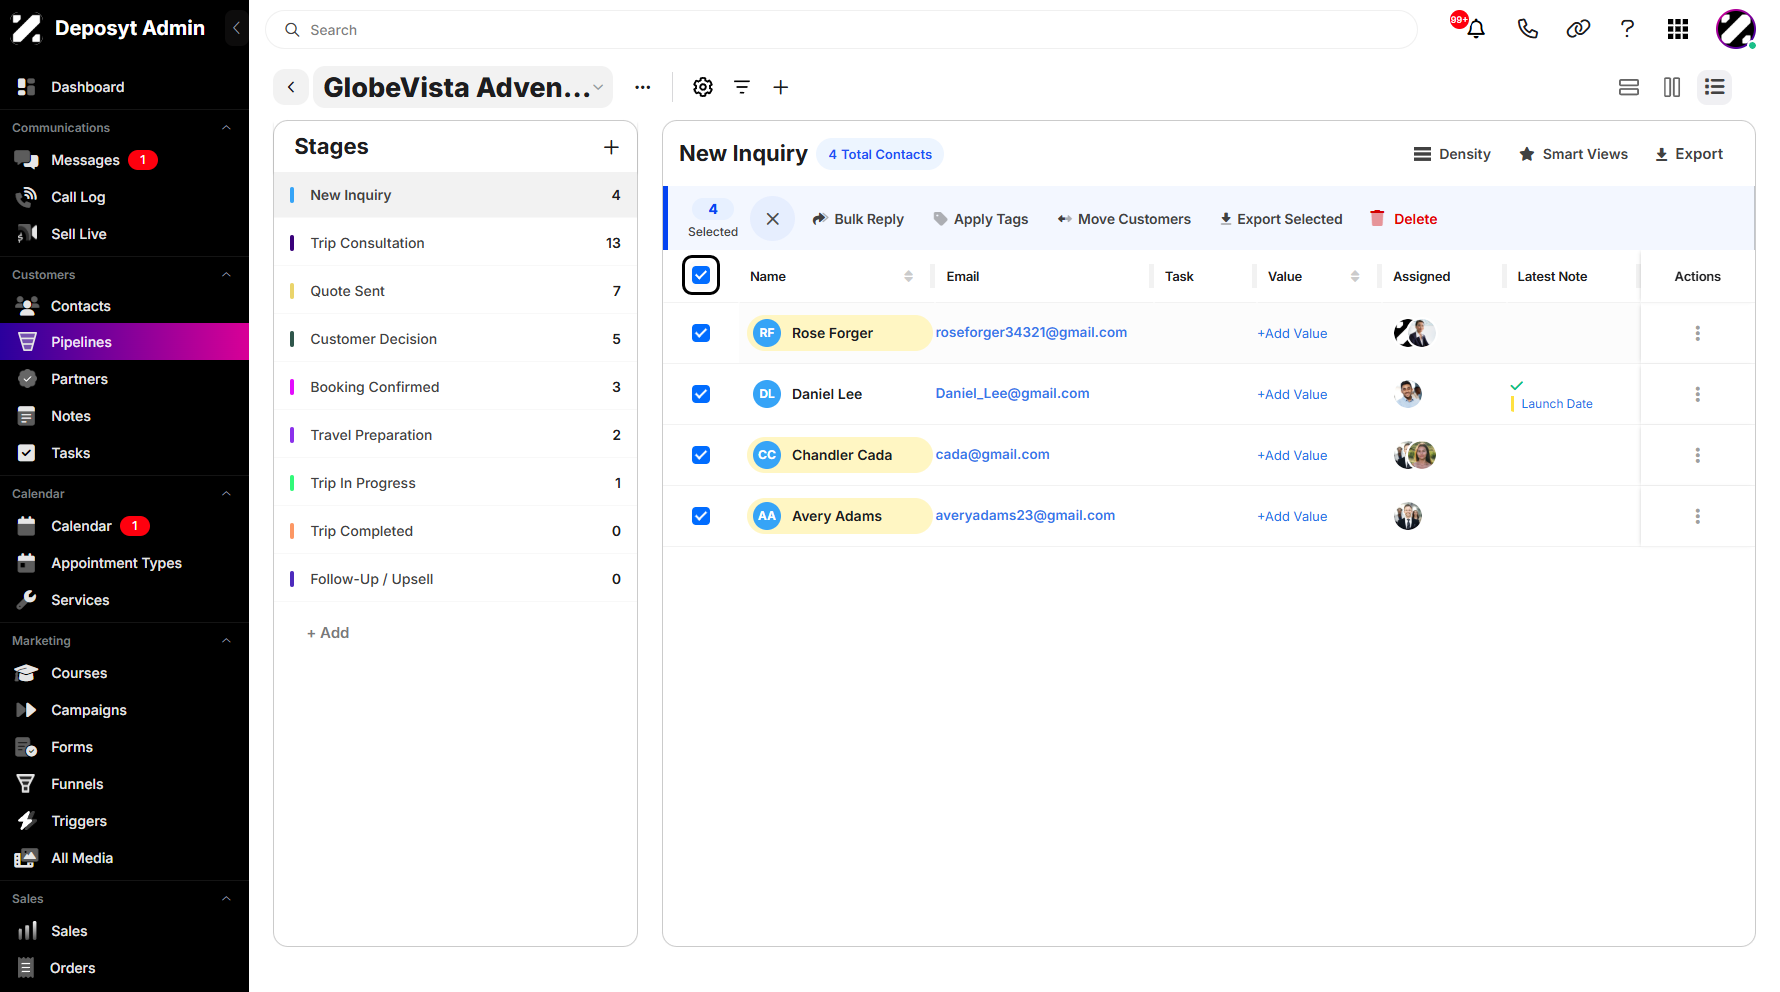The image size is (1780, 992).
Task: Open actions menu for Rose Forger
Action: pyautogui.click(x=1697, y=333)
